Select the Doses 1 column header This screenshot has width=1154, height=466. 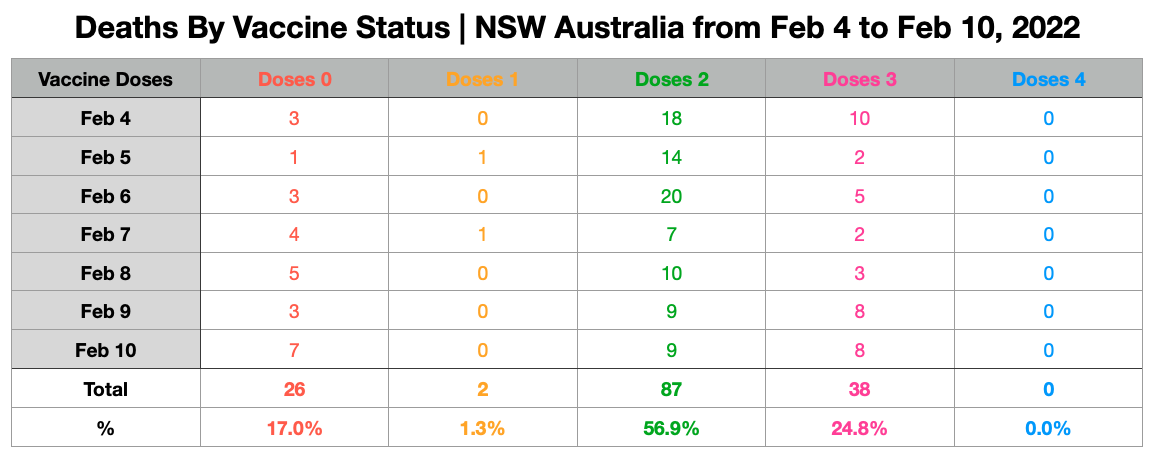coord(483,80)
